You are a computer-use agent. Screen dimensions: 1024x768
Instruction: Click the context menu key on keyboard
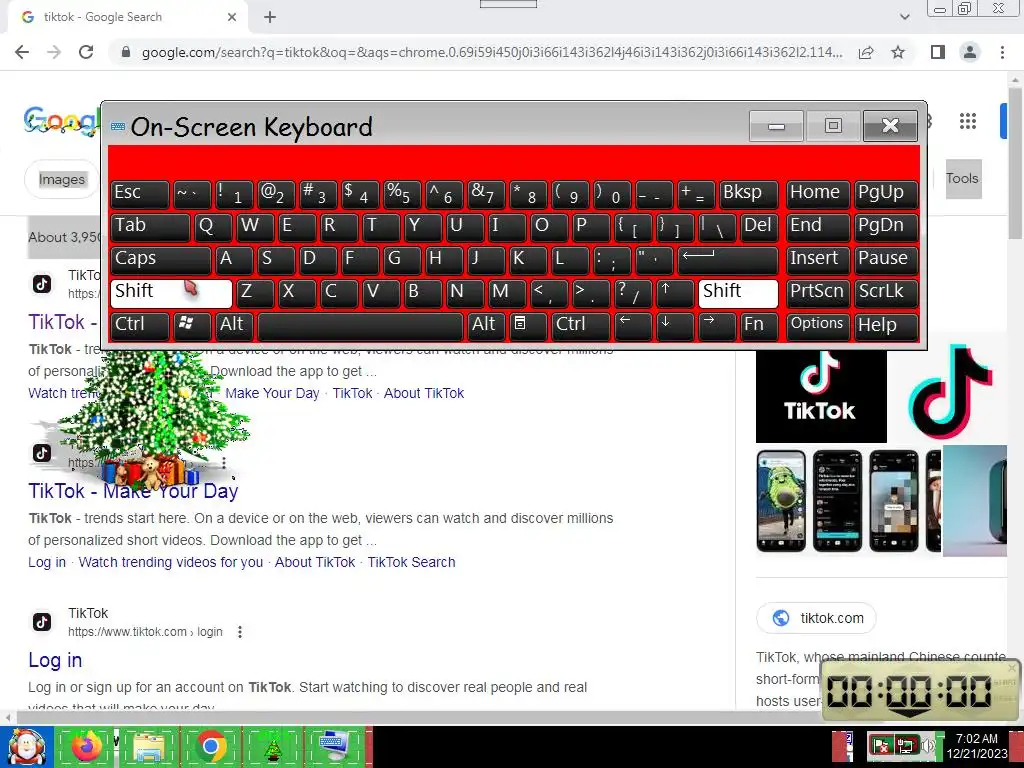point(528,325)
